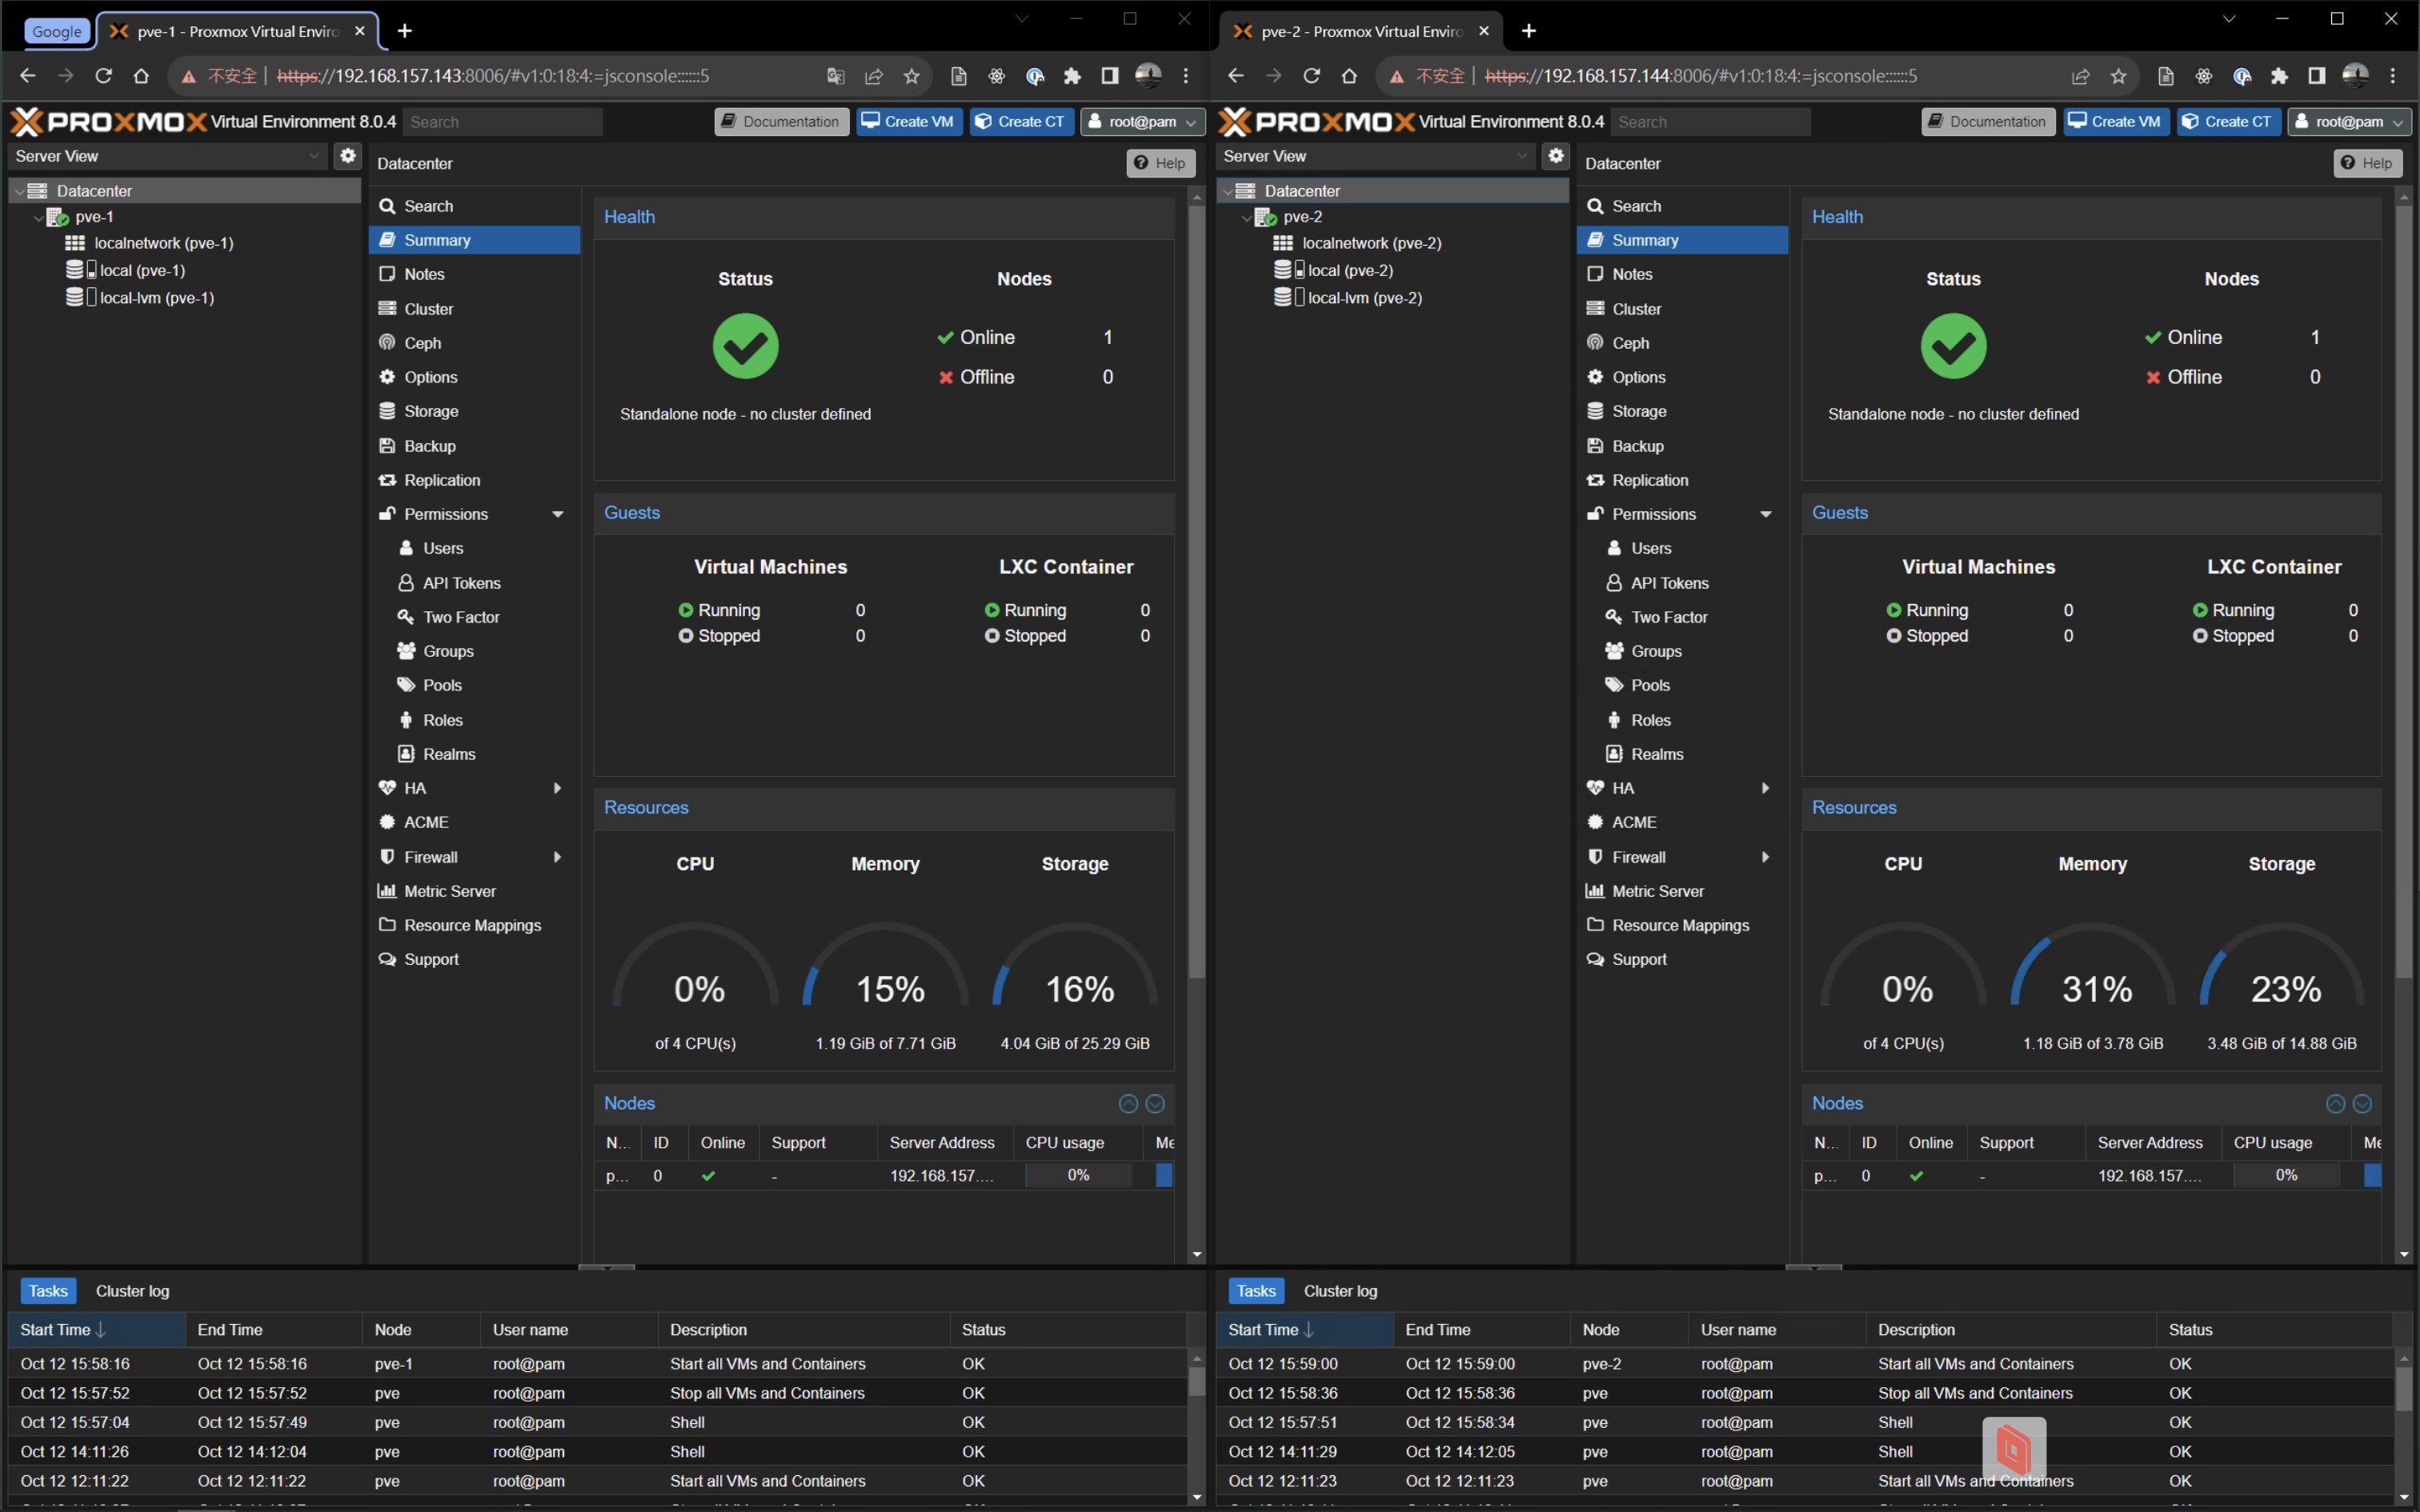Open Ceph in pve-1 datacenter menu

(422, 343)
